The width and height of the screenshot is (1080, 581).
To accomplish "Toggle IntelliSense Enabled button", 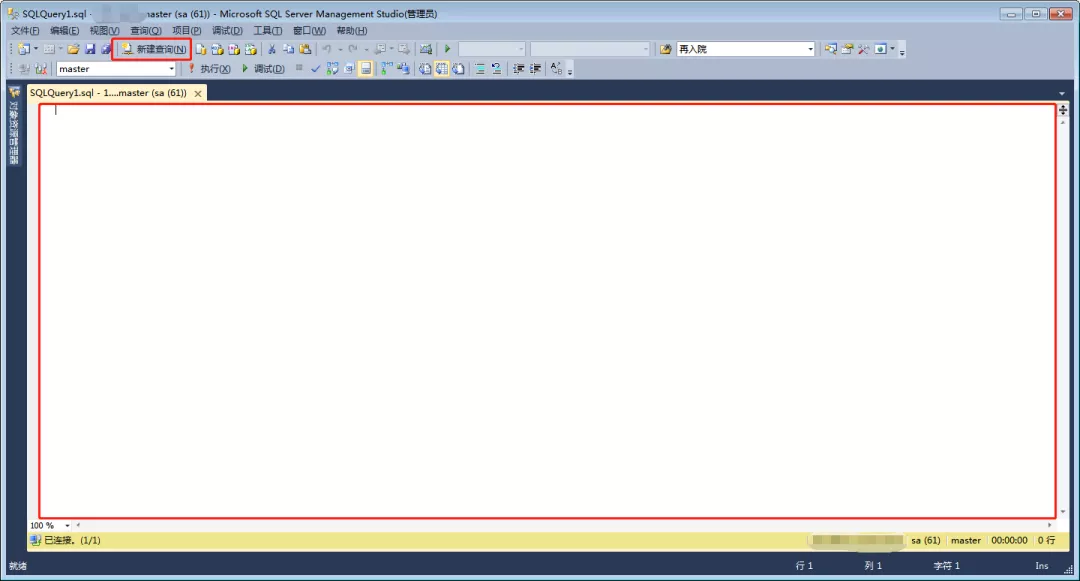I will 366,69.
